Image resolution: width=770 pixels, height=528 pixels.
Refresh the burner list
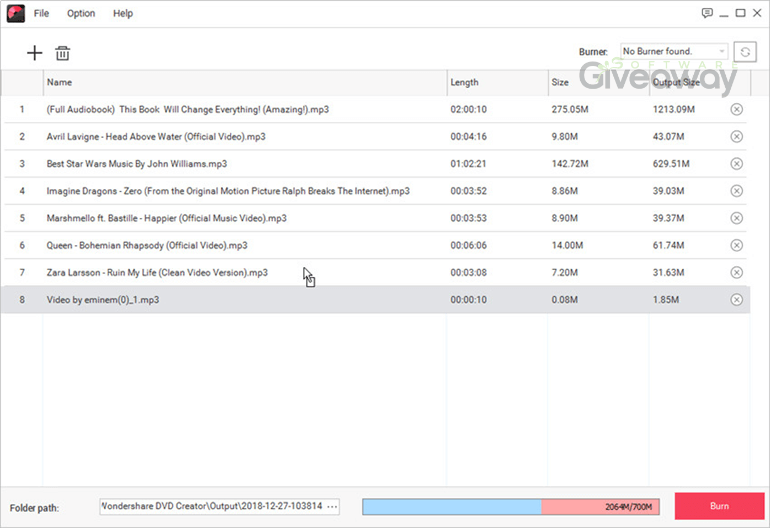coord(744,52)
